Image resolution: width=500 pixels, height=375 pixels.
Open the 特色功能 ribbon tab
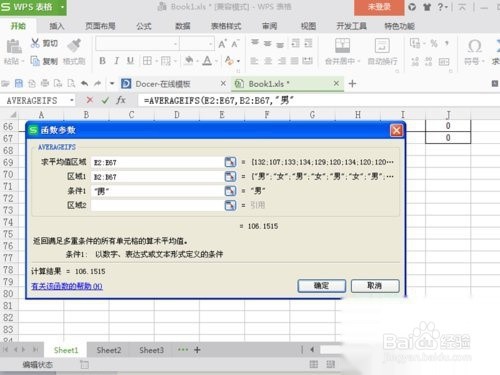399,26
